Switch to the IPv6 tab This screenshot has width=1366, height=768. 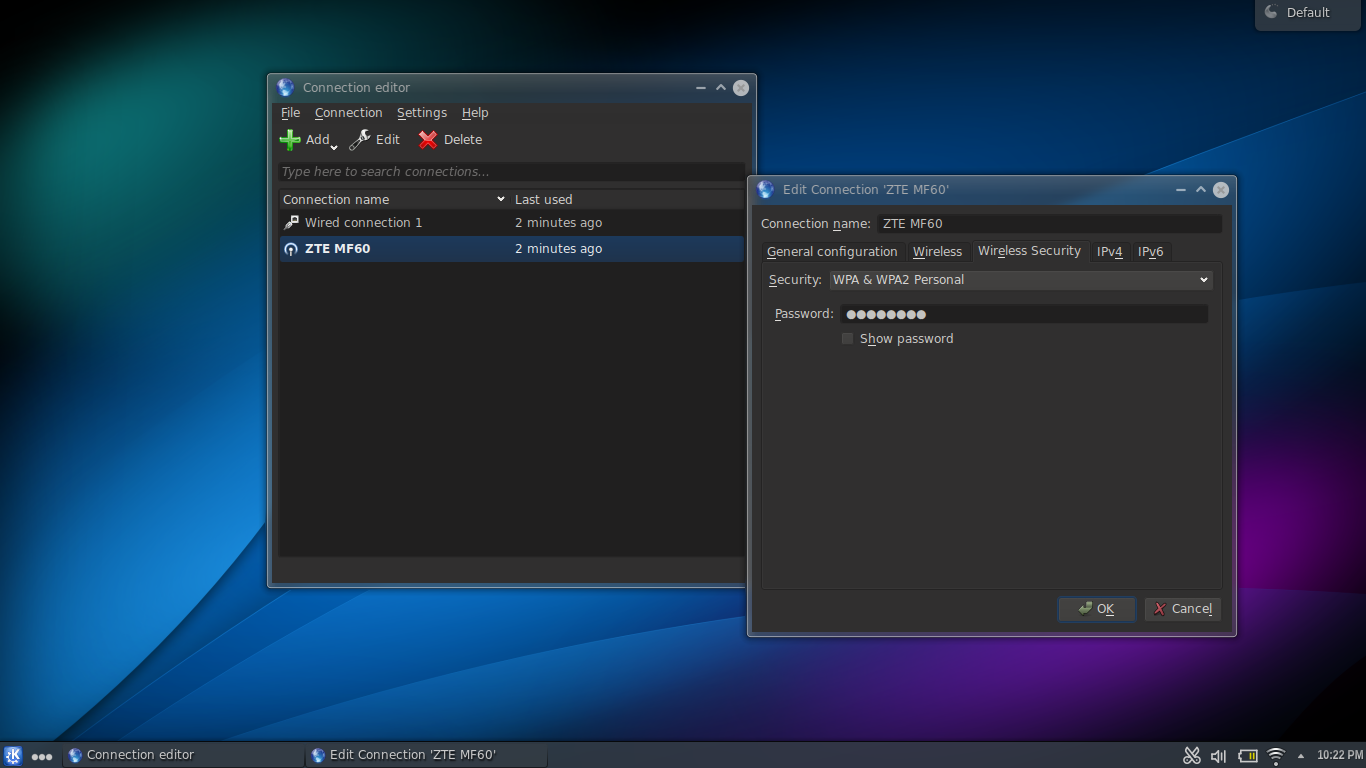(x=1151, y=252)
